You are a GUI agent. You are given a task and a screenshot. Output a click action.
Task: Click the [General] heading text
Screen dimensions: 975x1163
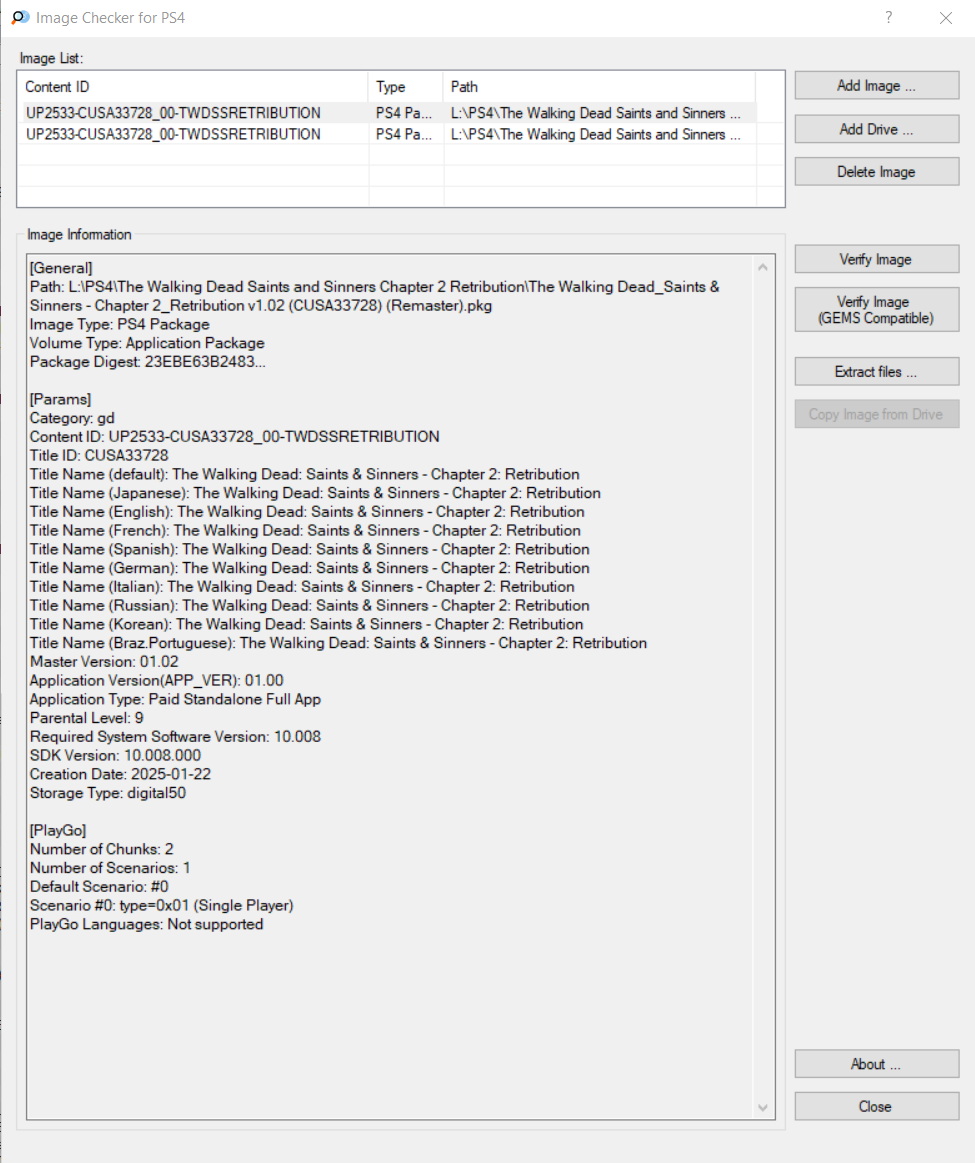click(61, 268)
